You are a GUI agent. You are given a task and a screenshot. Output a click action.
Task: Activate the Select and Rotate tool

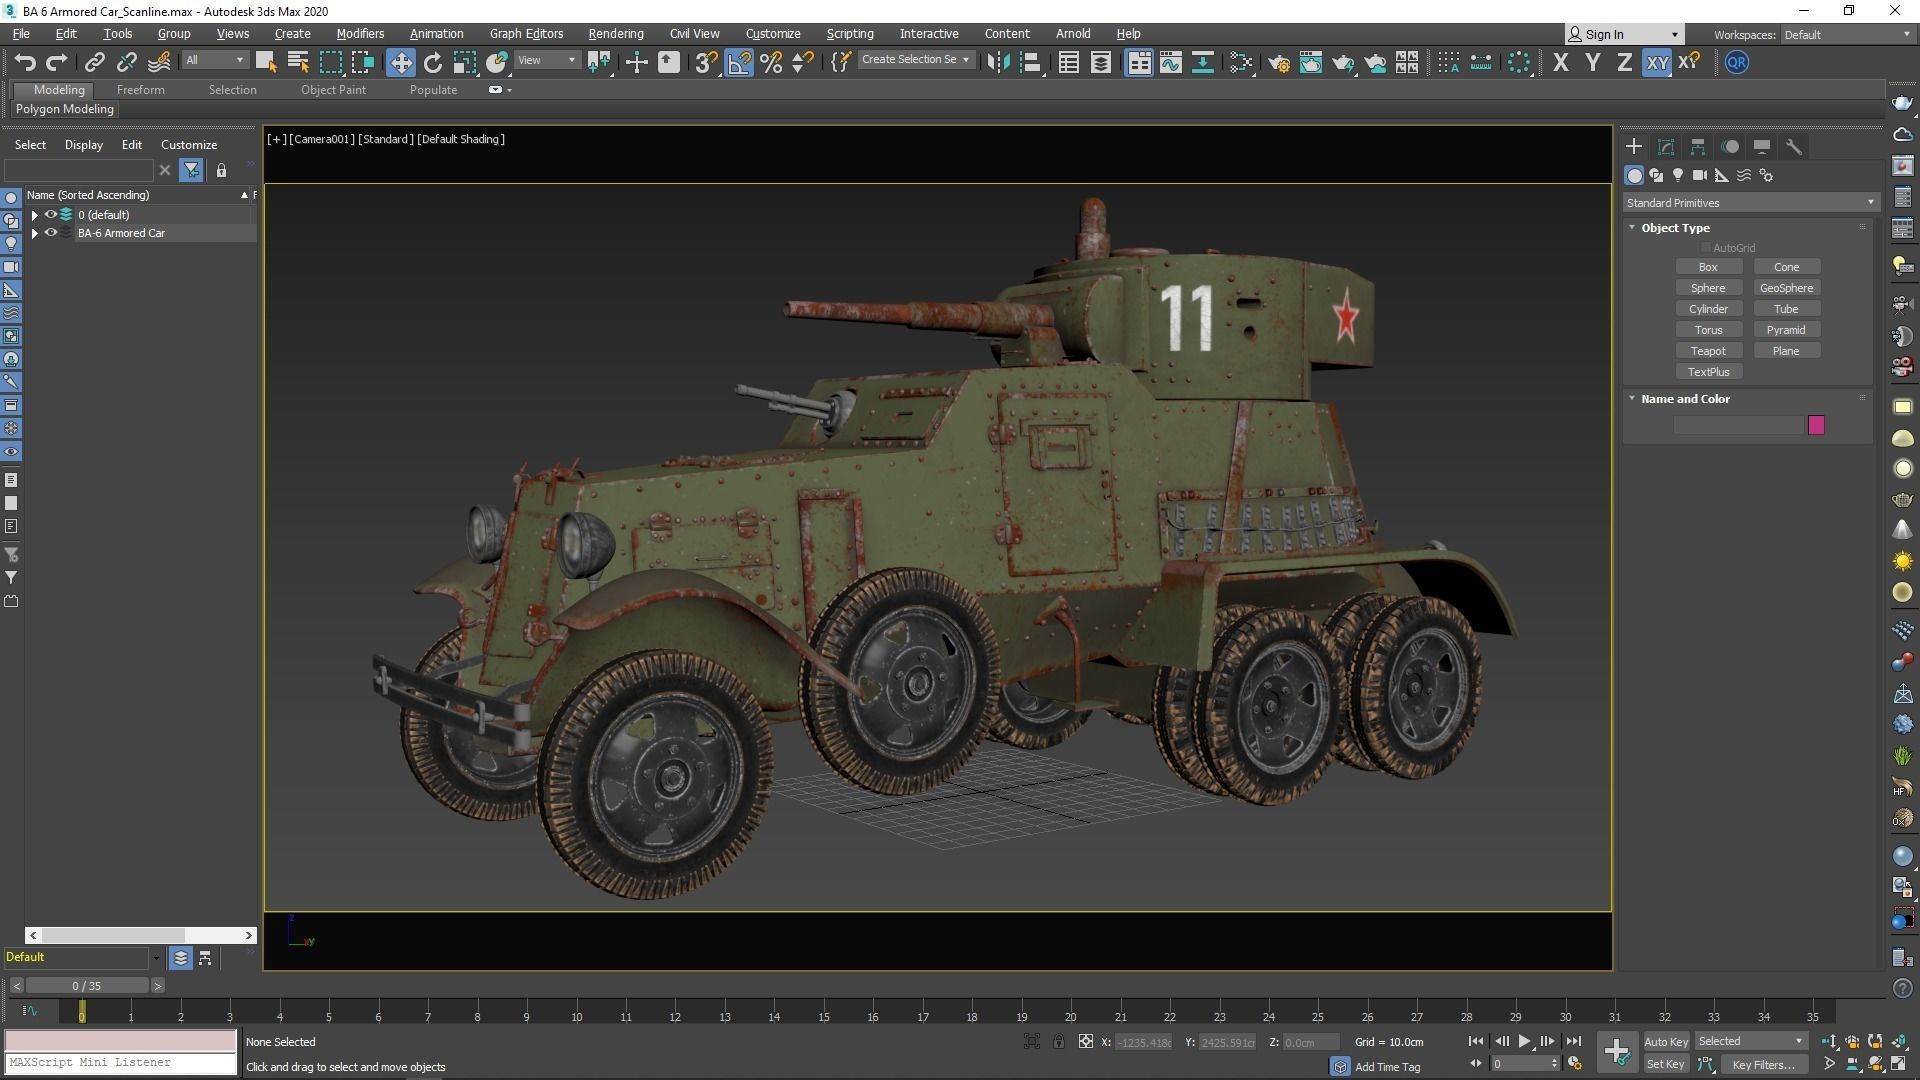(x=432, y=62)
